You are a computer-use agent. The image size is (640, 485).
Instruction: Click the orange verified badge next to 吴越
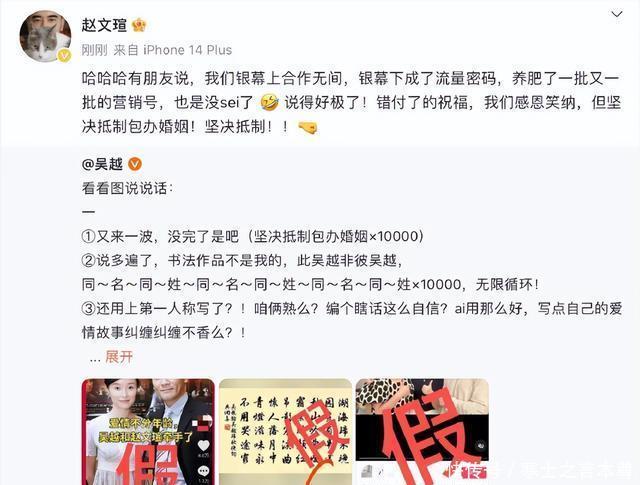click(x=135, y=164)
